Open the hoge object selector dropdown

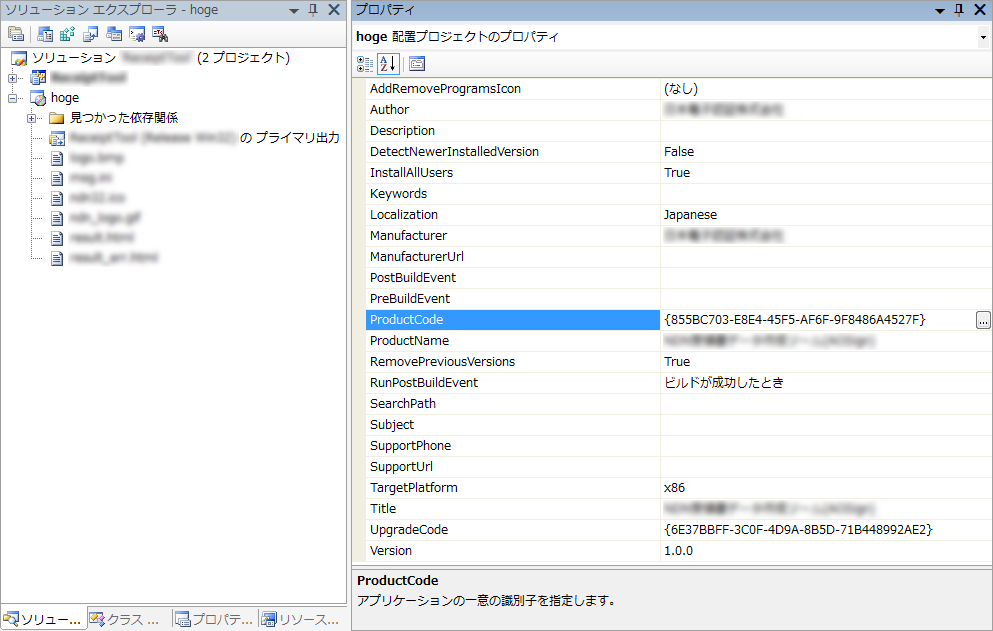(982, 37)
